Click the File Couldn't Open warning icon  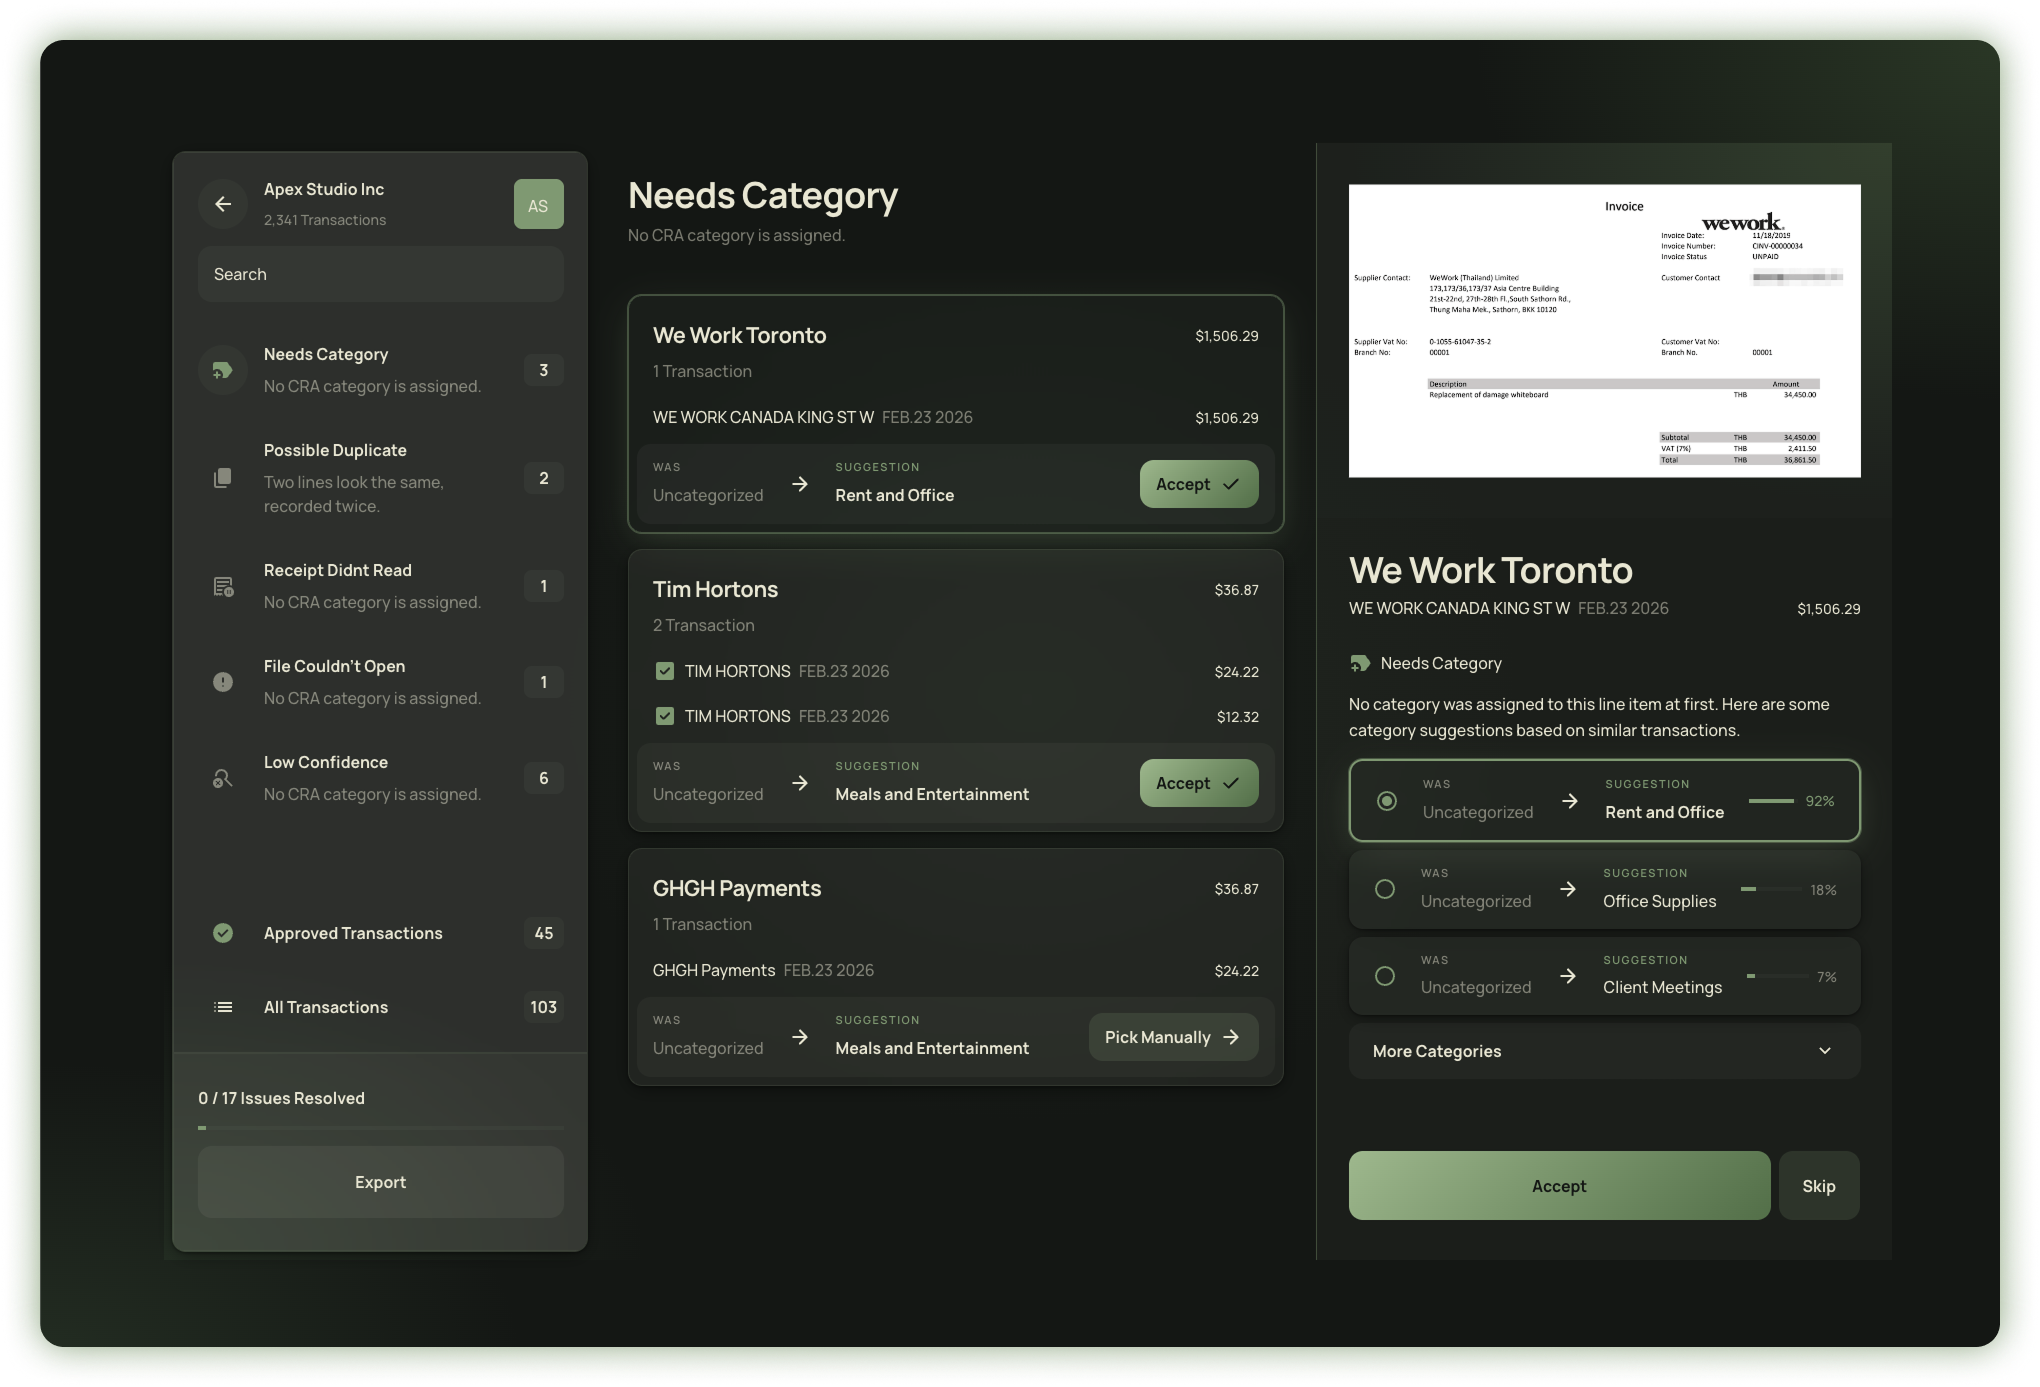[223, 682]
